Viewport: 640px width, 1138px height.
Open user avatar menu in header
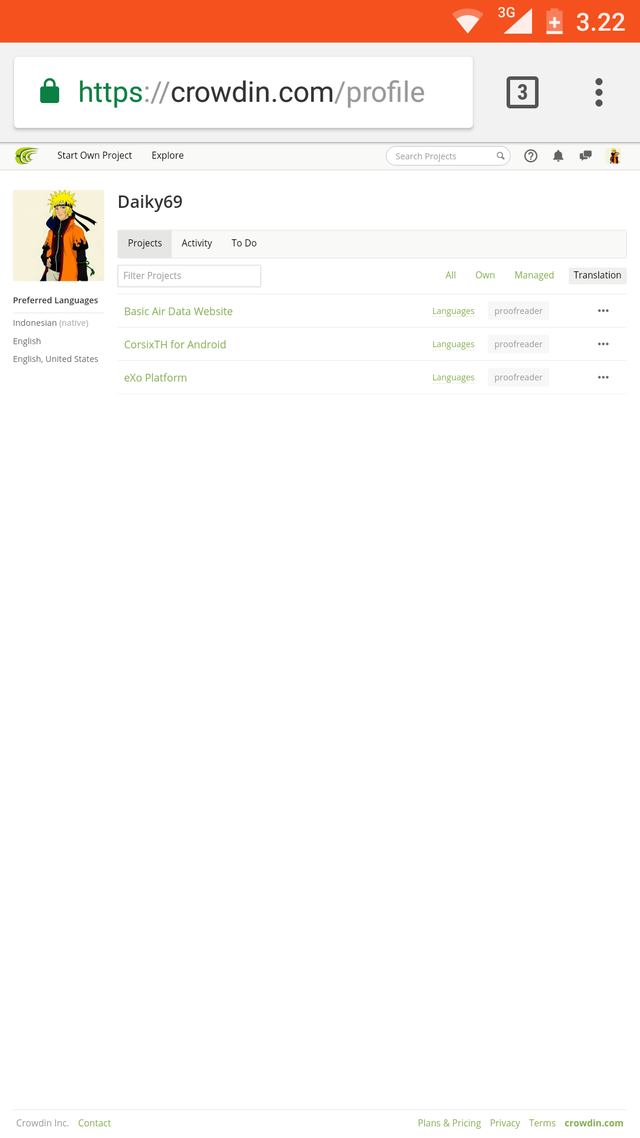pyautogui.click(x=614, y=155)
